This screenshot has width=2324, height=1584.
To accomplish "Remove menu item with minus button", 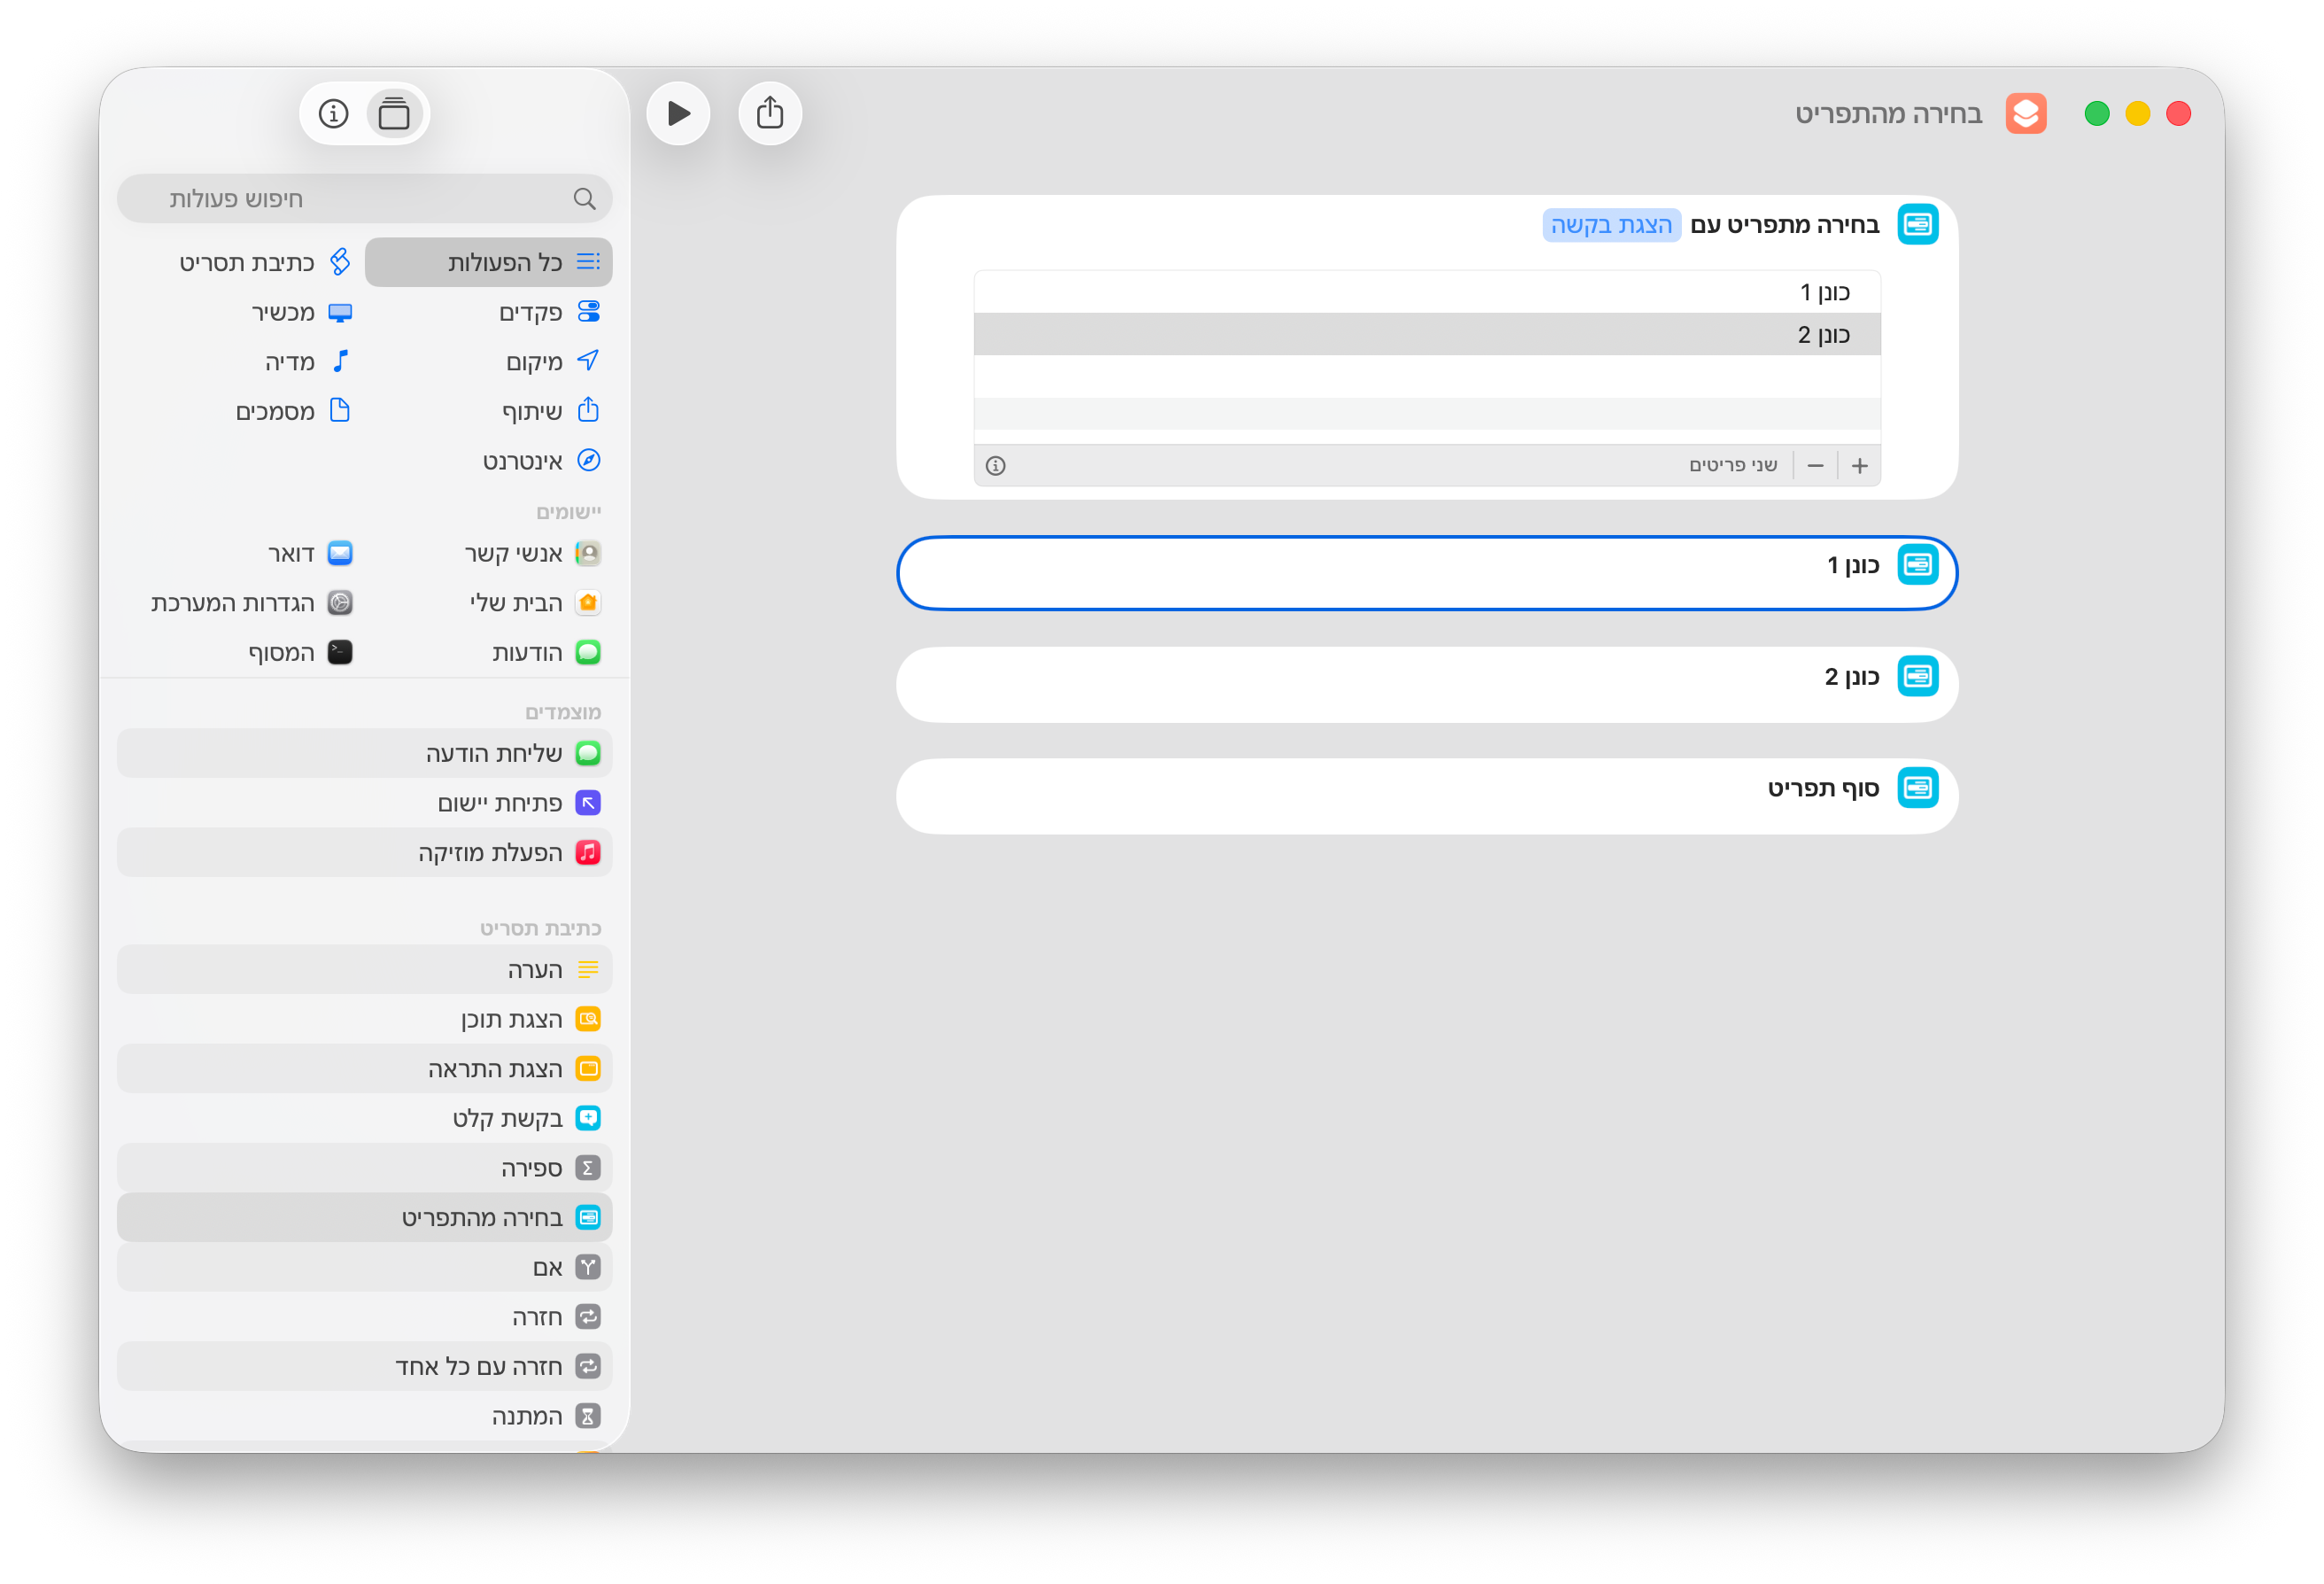I will coord(1815,466).
